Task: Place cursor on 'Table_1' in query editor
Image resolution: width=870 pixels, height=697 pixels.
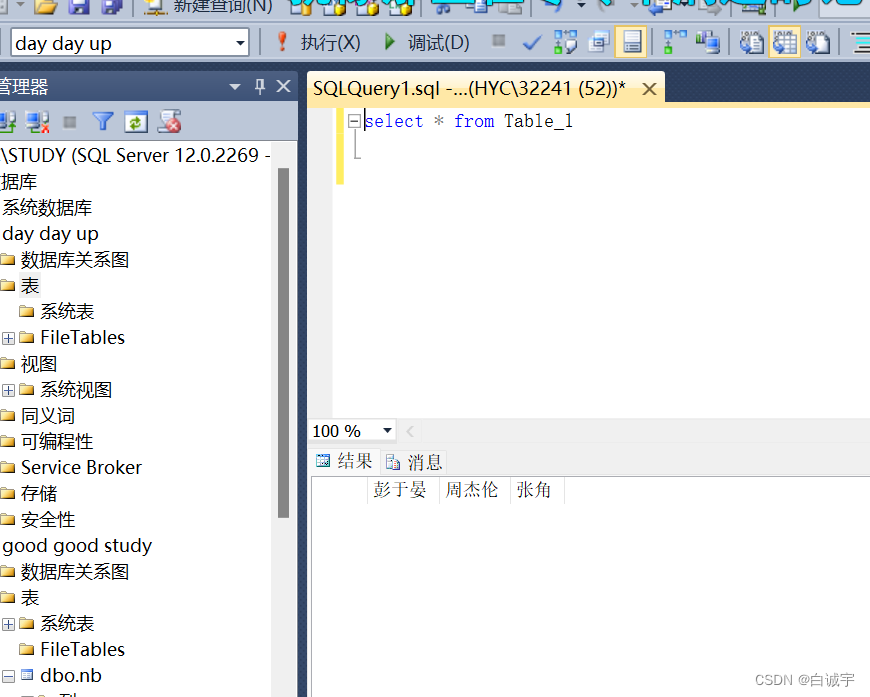Action: 538,121
